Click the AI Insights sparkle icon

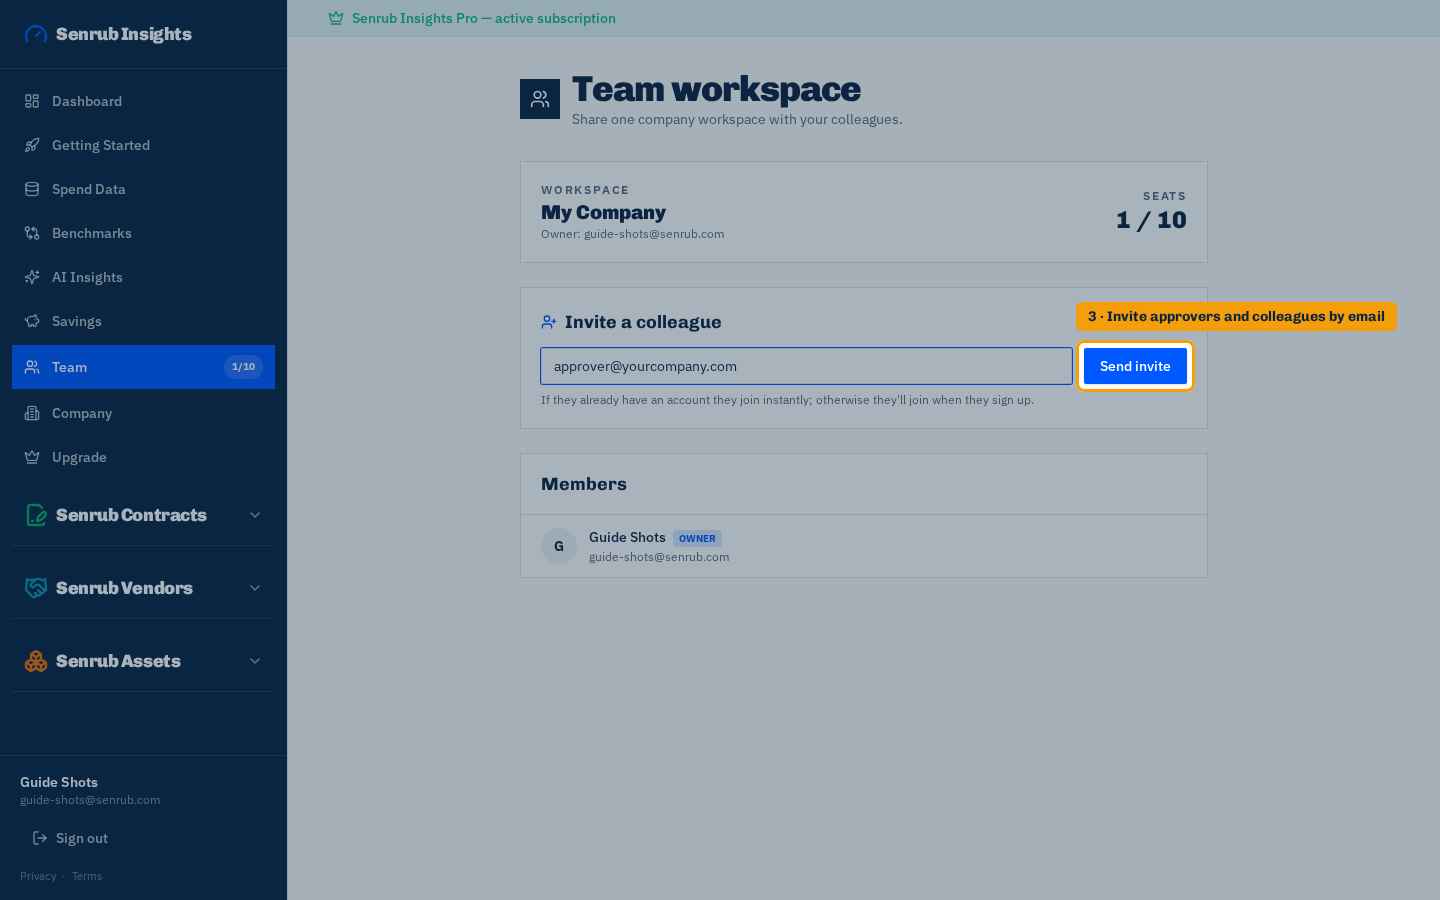pos(32,277)
